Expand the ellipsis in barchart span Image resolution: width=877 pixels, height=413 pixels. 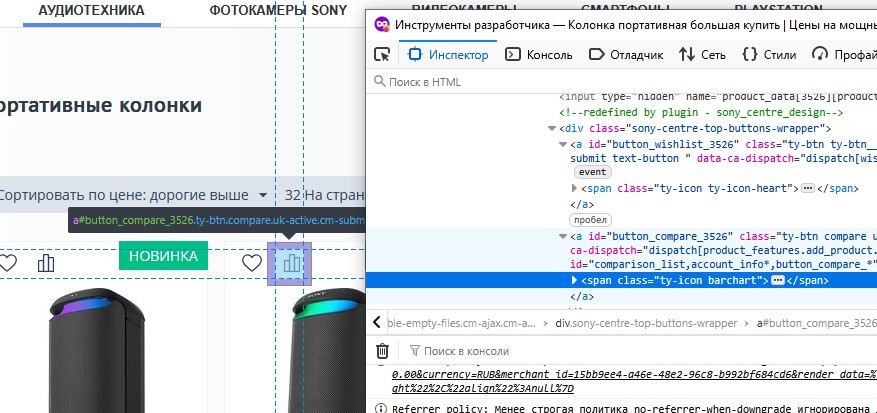coord(778,281)
